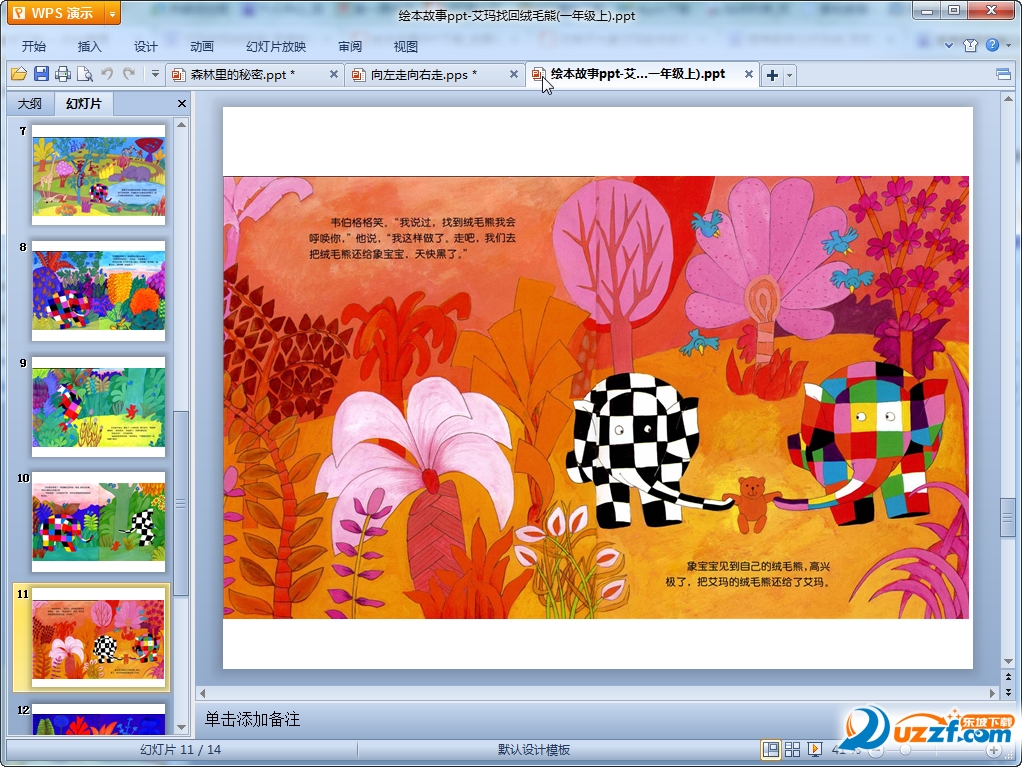Click the zoom slider handle
Image resolution: width=1022 pixels, height=767 pixels.
tap(905, 751)
